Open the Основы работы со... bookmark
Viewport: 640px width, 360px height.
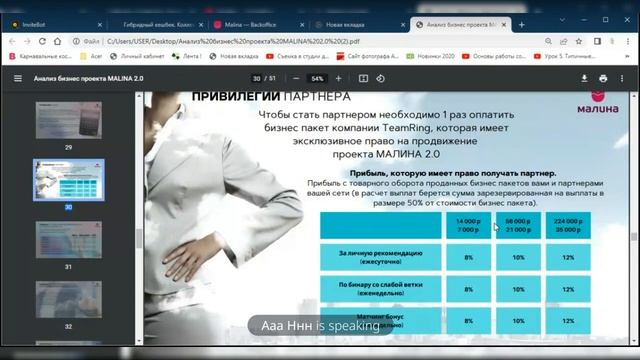(494, 56)
